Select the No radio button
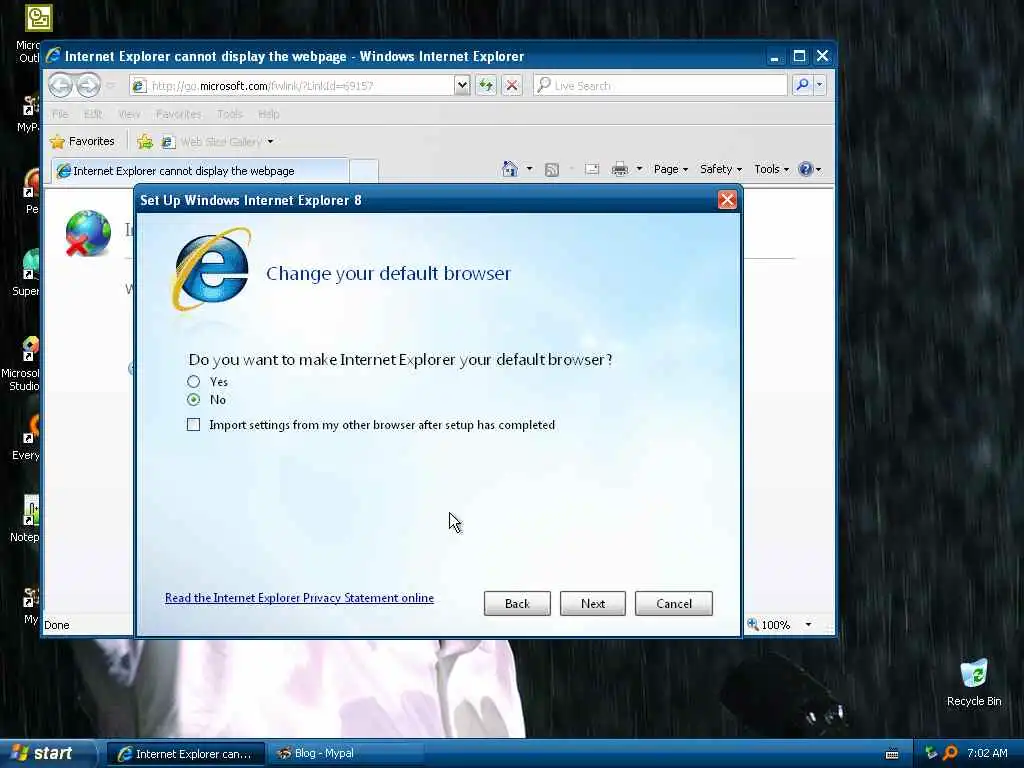The image size is (1024, 768). point(193,399)
